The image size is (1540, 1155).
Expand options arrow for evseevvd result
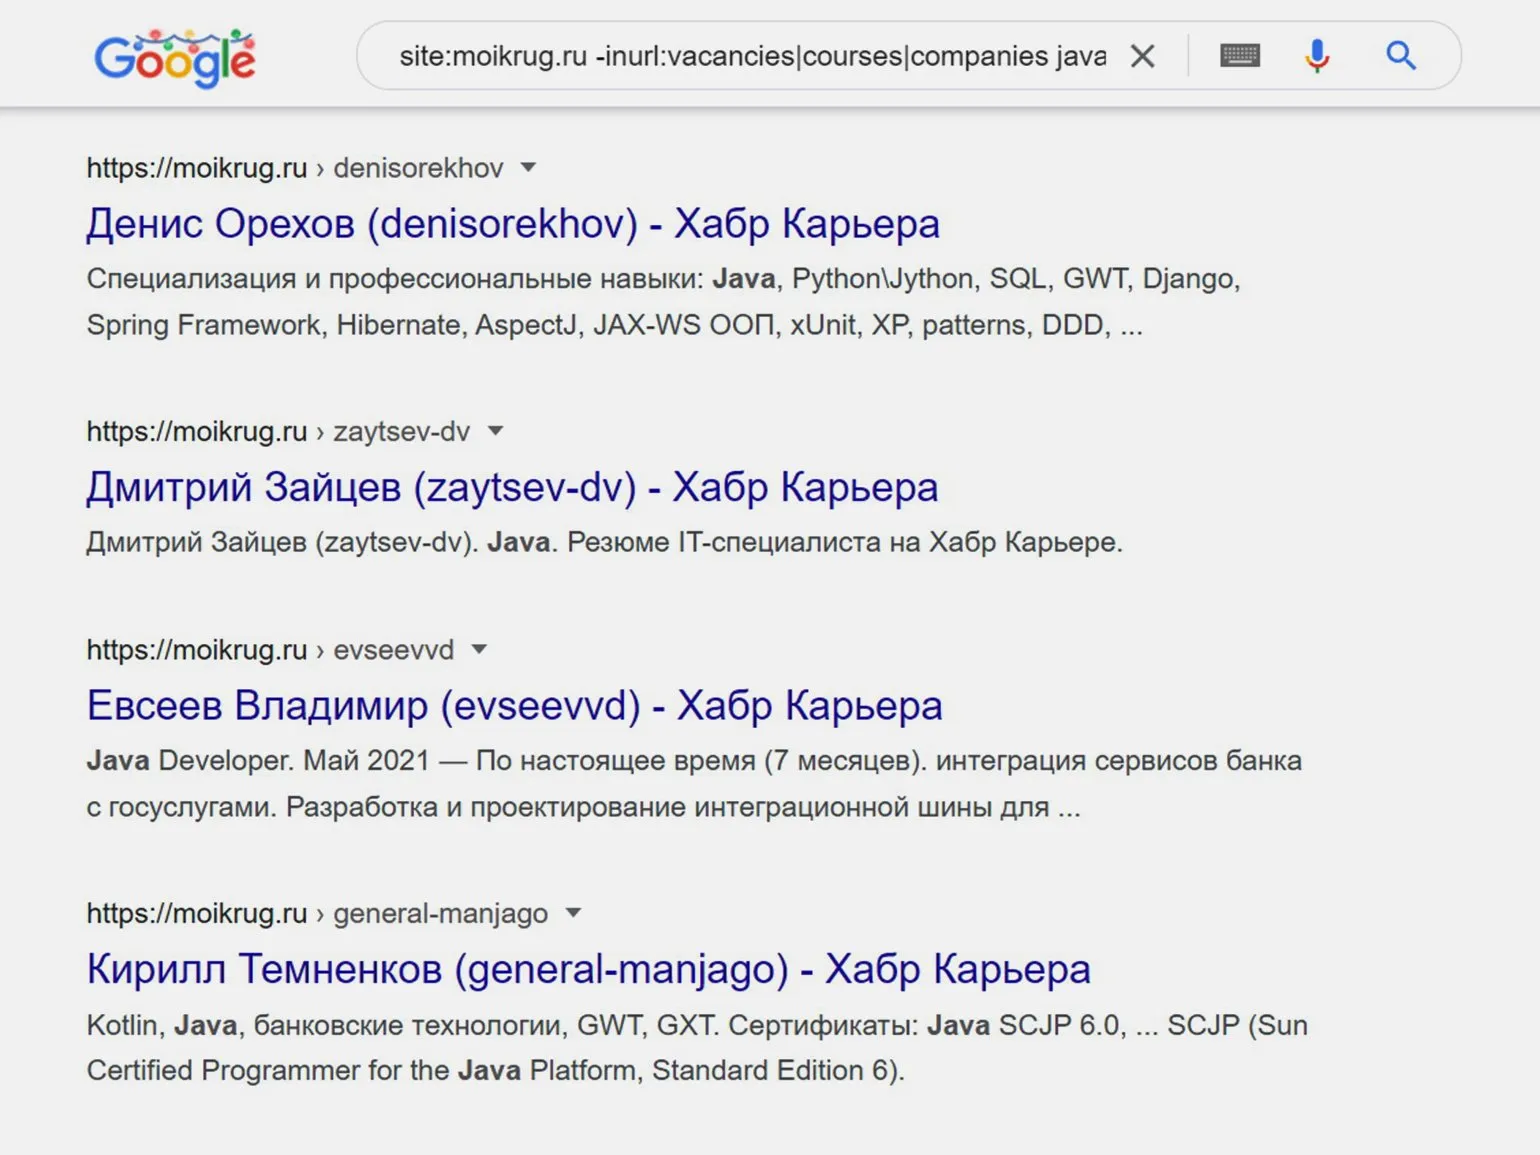tap(479, 650)
